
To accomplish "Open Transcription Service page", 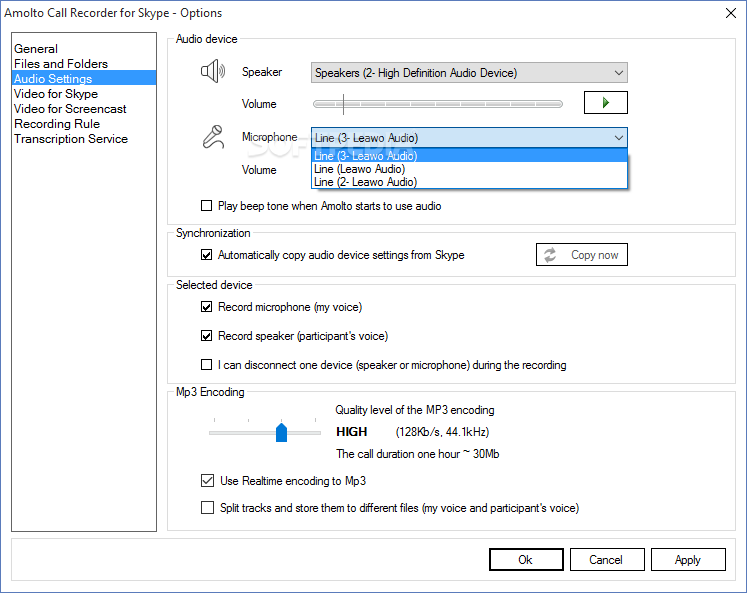I will click(x=84, y=139).
